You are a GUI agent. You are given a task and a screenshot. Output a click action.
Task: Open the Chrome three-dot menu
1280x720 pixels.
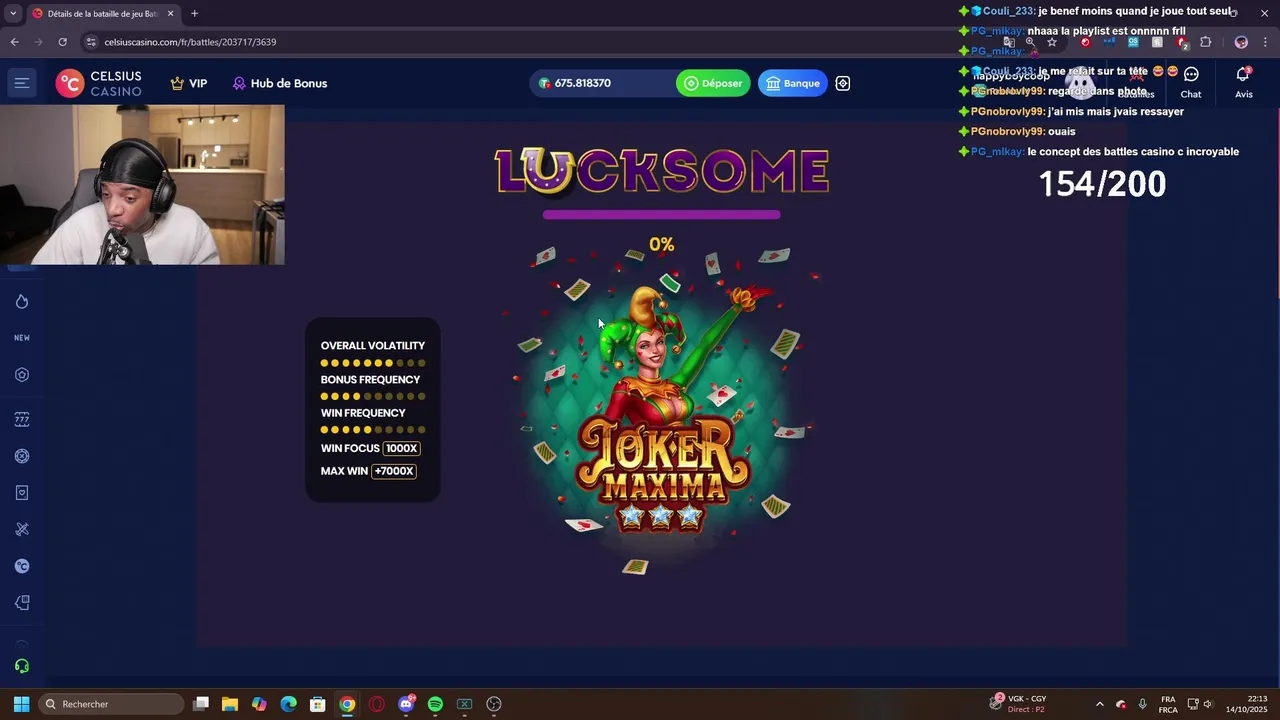pyautogui.click(x=1266, y=42)
